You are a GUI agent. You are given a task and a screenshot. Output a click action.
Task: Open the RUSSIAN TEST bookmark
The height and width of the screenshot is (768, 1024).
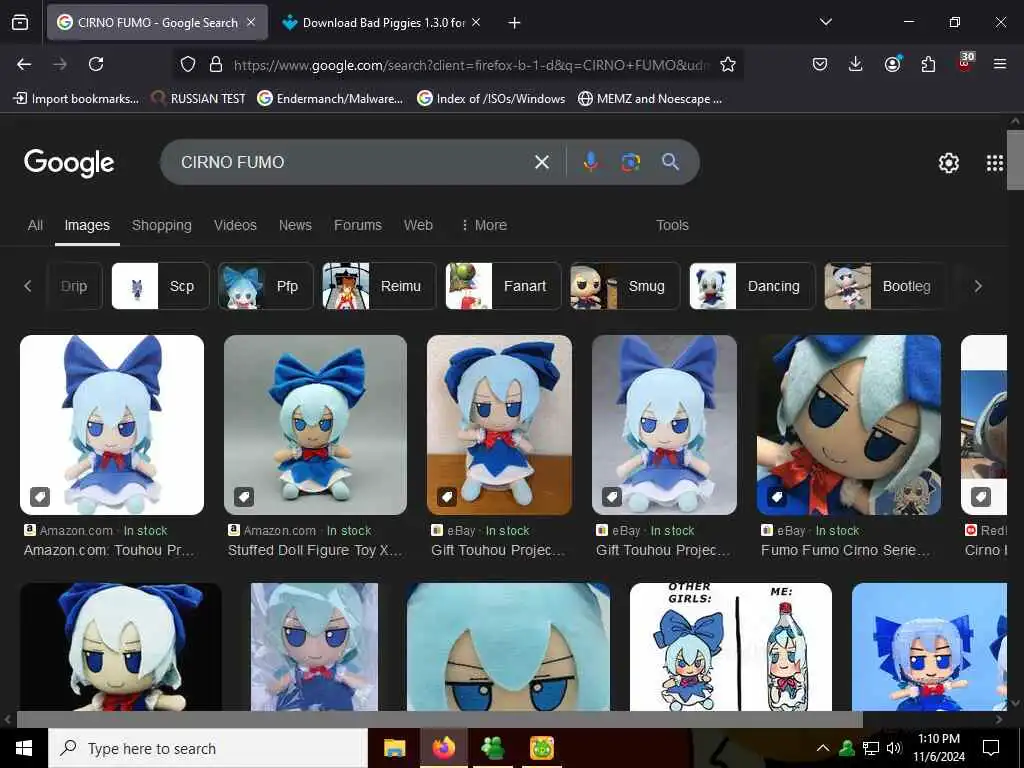click(199, 99)
